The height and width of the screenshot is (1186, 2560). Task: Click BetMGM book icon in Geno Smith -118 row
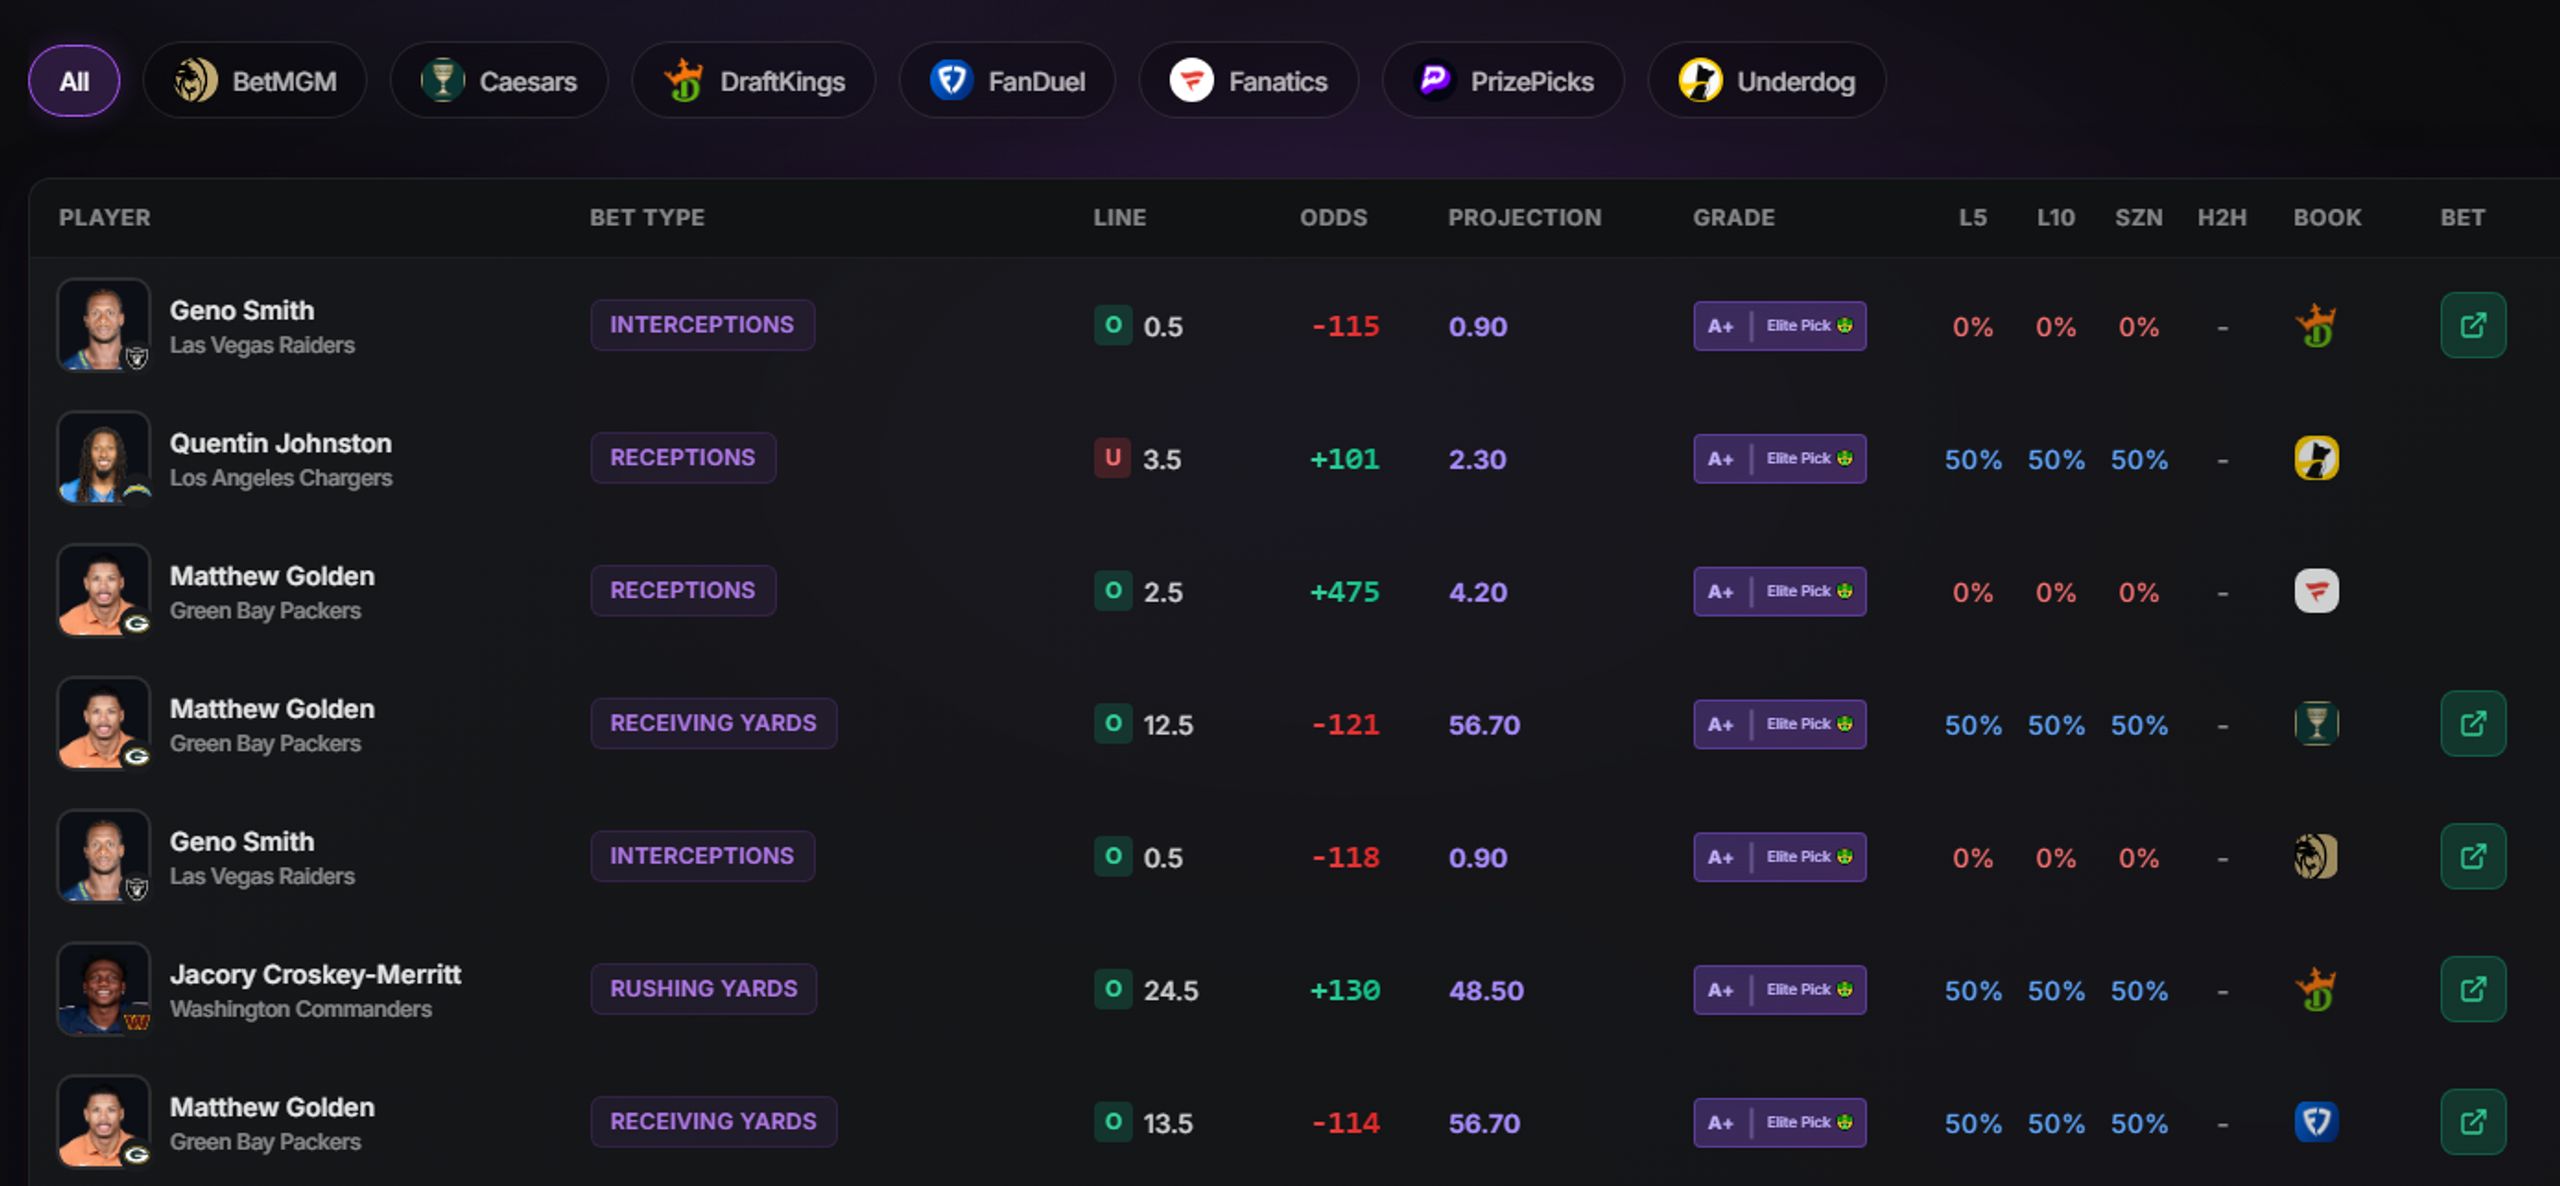2316,857
